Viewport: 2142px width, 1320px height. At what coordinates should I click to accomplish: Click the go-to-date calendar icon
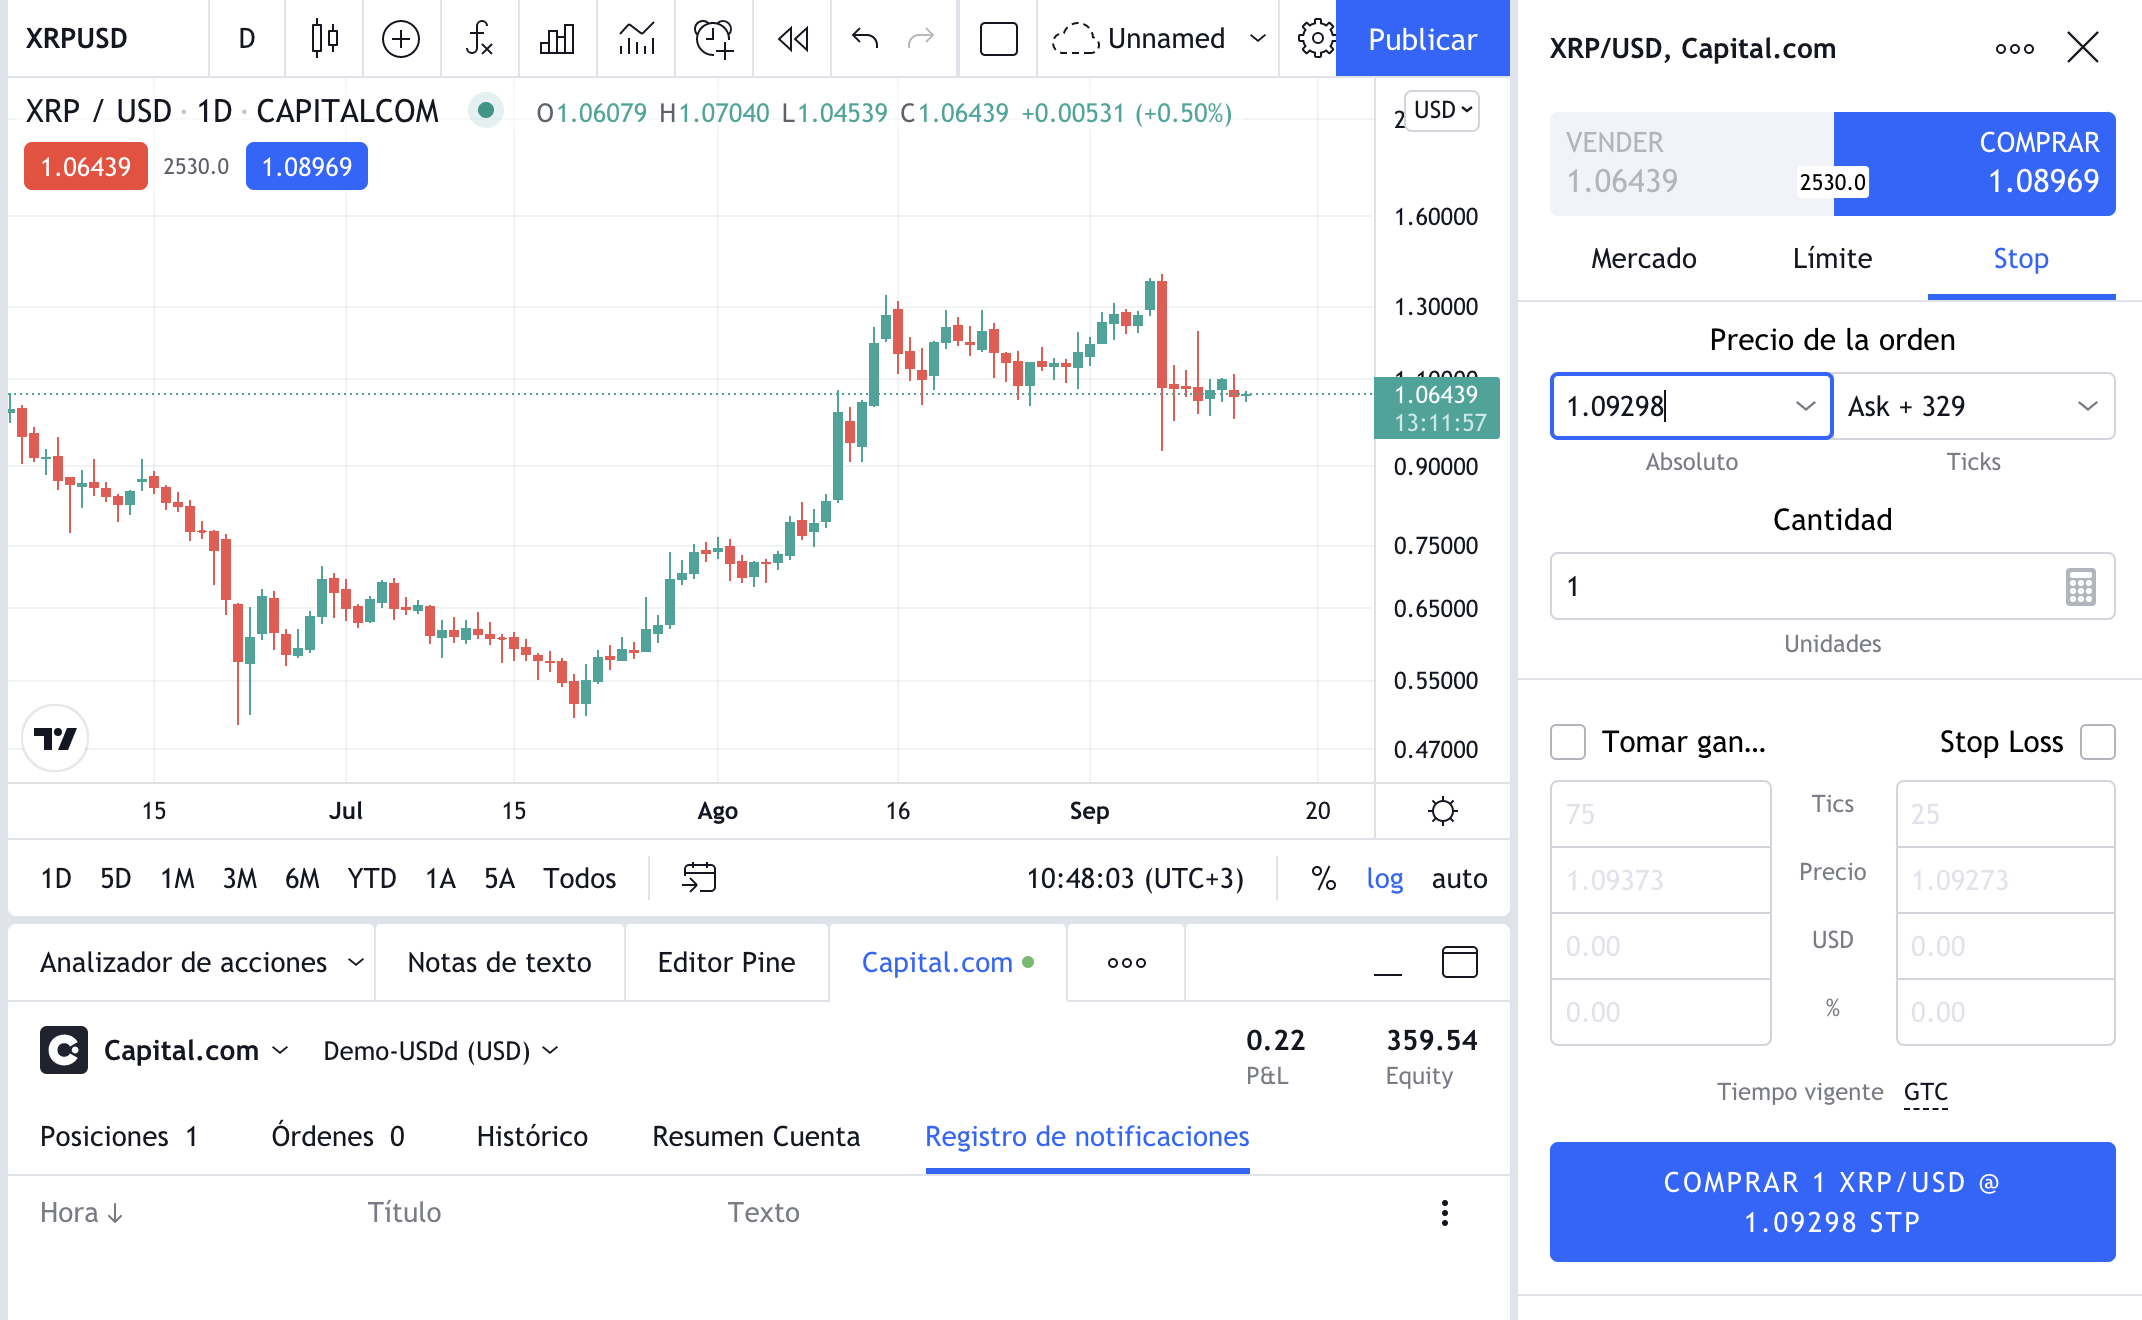[x=699, y=878]
